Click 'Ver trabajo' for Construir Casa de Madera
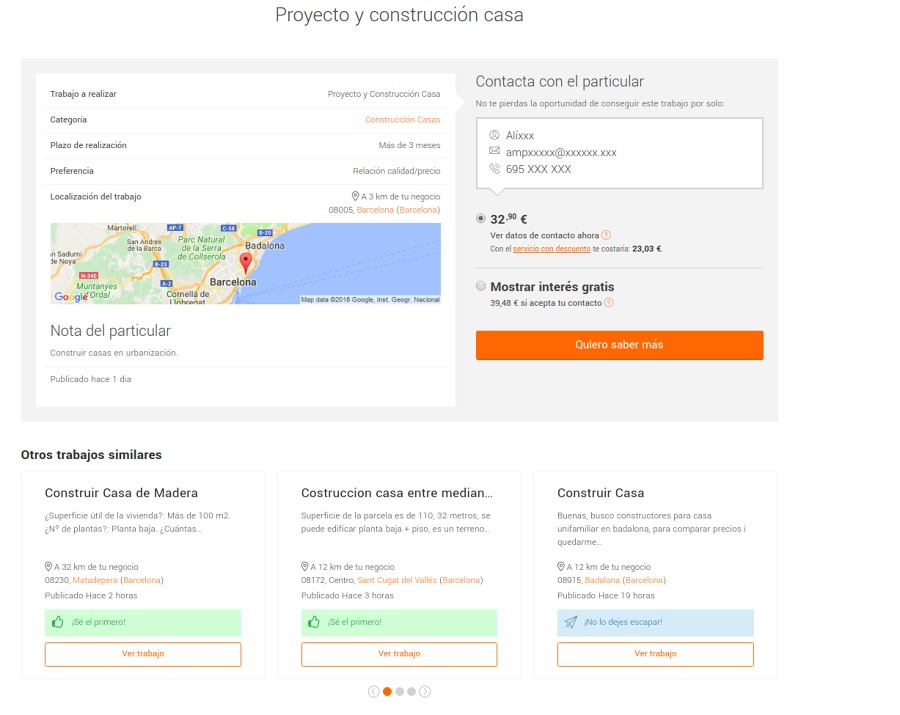This screenshot has width=900, height=715. pyautogui.click(x=143, y=654)
